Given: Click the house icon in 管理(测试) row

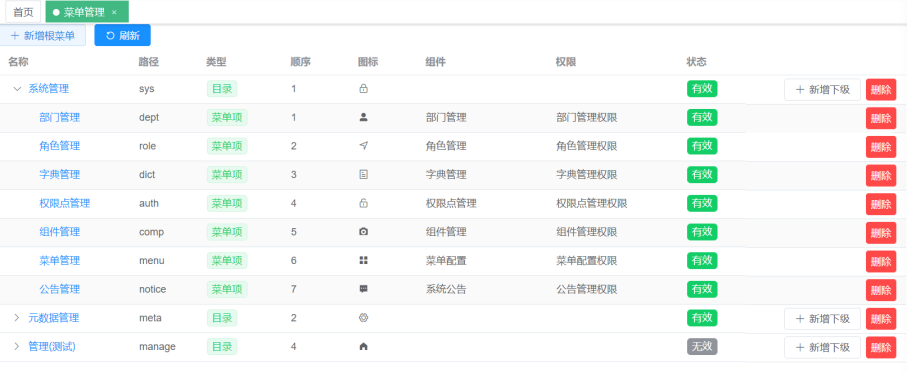Looking at the screenshot, I should (363, 347).
